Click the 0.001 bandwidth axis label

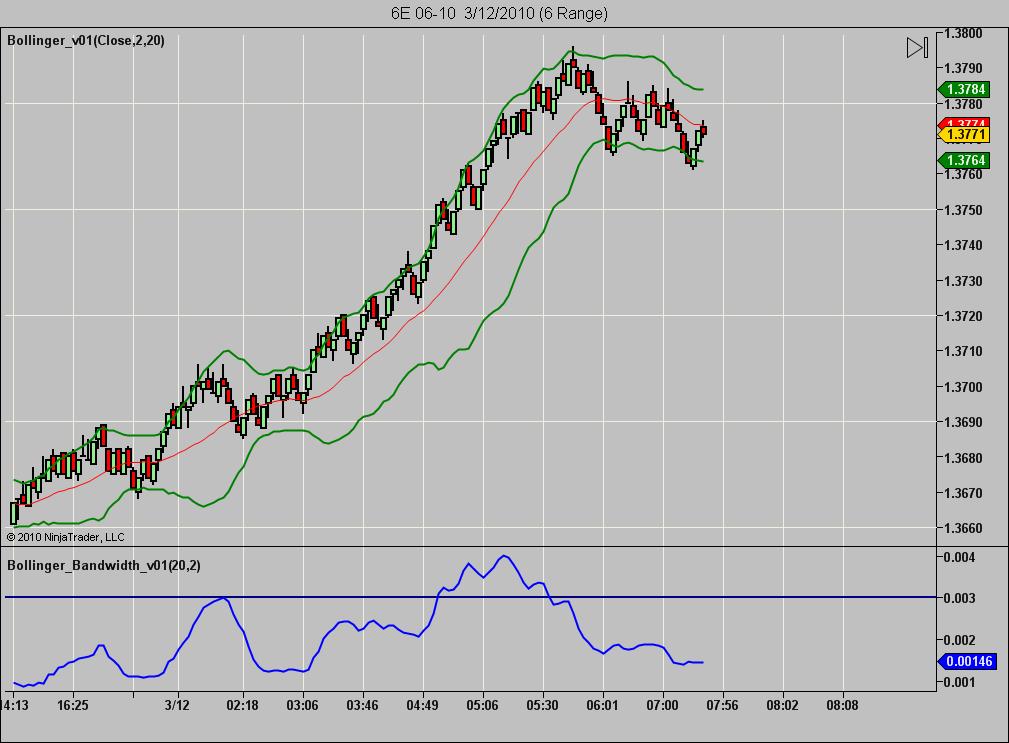(x=959, y=682)
